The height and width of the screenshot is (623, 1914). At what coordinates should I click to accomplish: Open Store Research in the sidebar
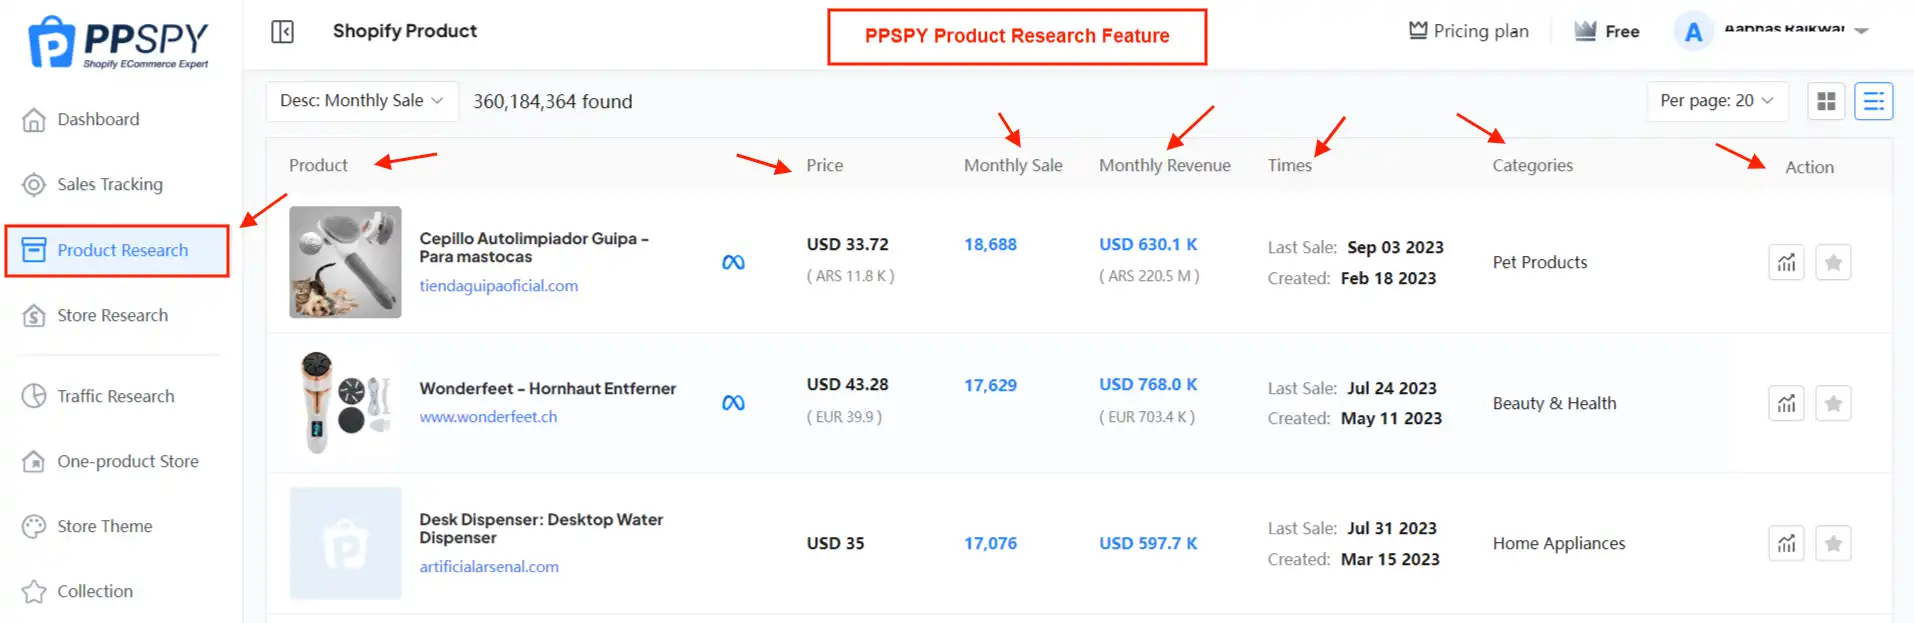(x=112, y=315)
